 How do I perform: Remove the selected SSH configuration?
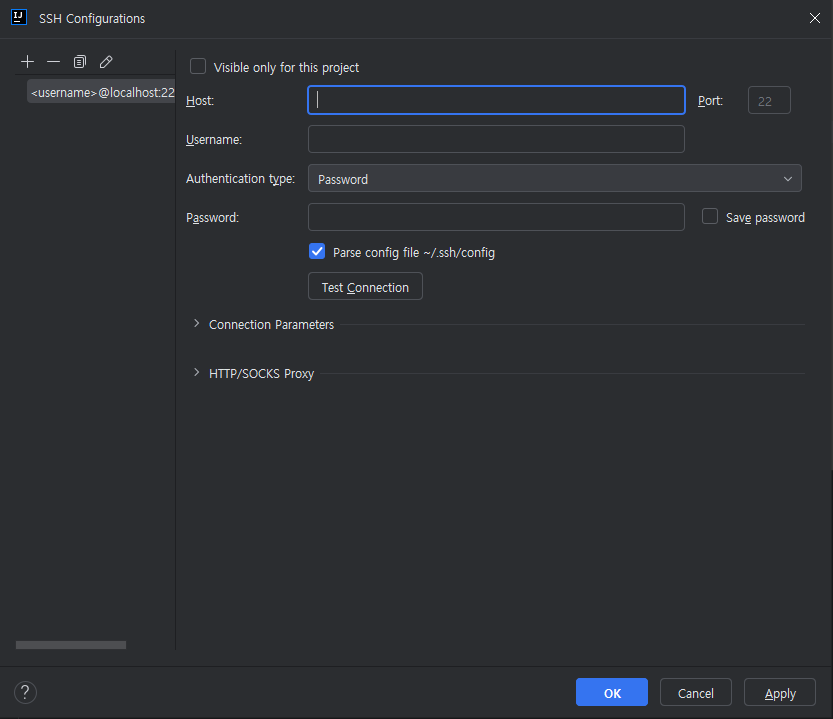tap(53, 62)
